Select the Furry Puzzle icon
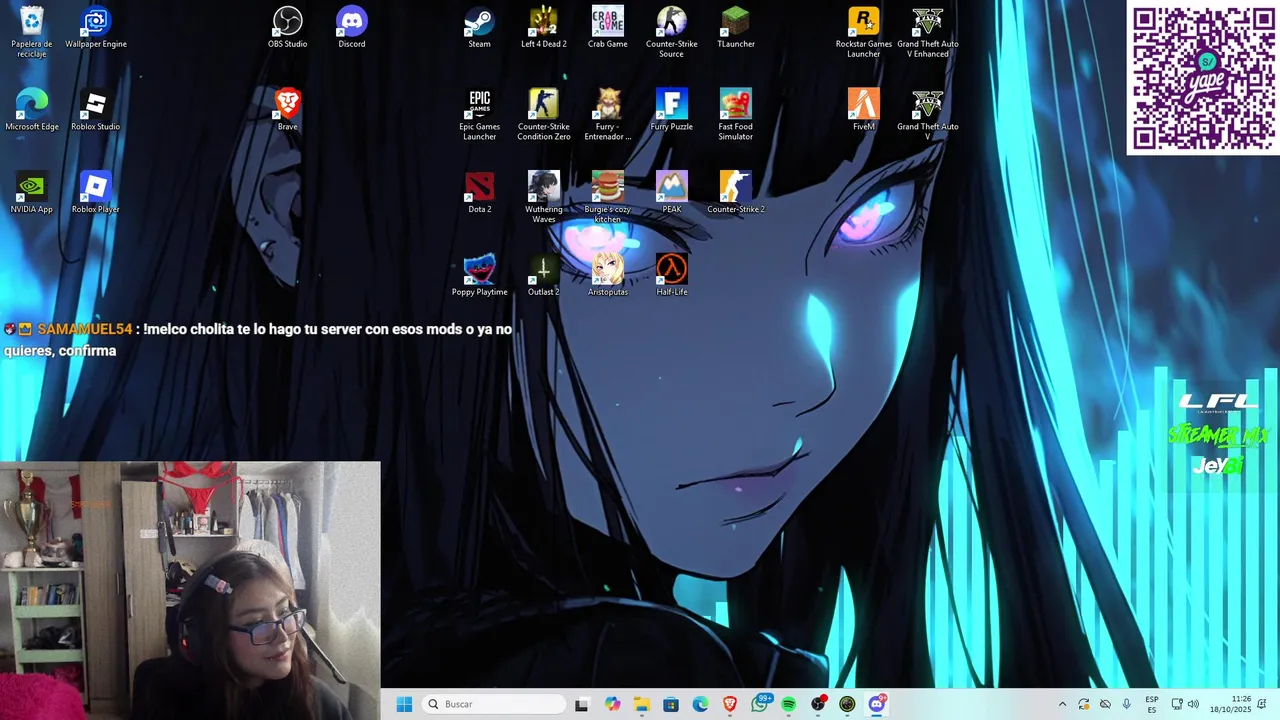1280x720 pixels. [x=672, y=110]
